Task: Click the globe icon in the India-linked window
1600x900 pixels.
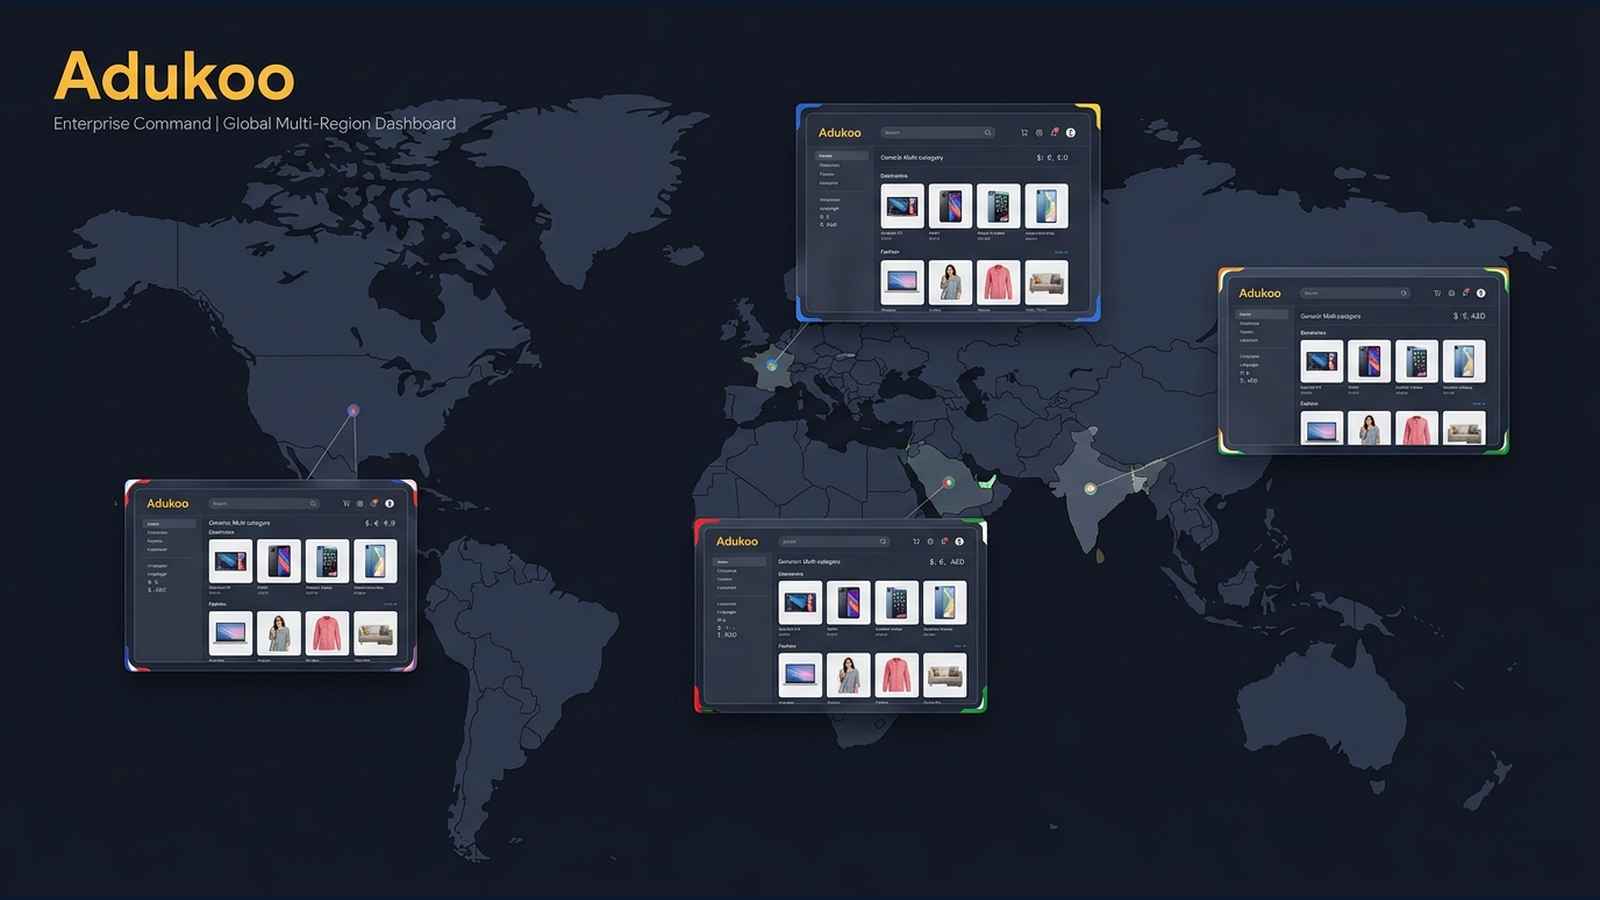Action: click(1451, 293)
